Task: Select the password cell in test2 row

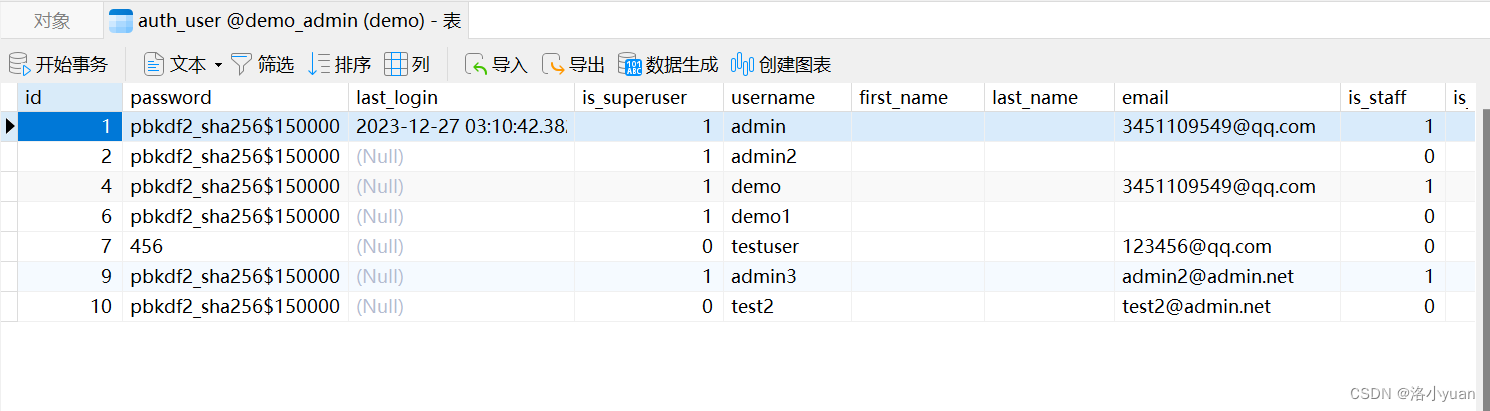Action: point(235,306)
